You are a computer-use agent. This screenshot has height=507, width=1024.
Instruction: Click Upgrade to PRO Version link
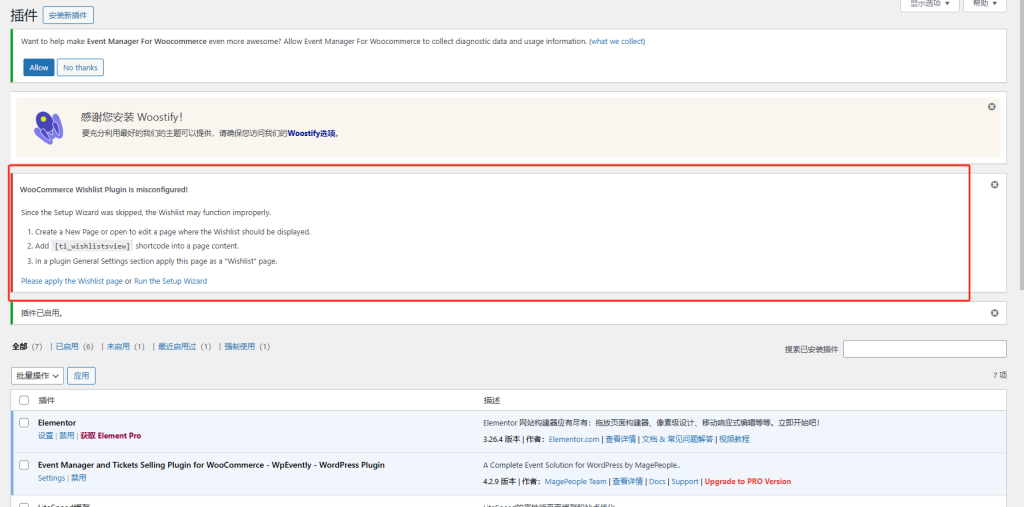747,481
